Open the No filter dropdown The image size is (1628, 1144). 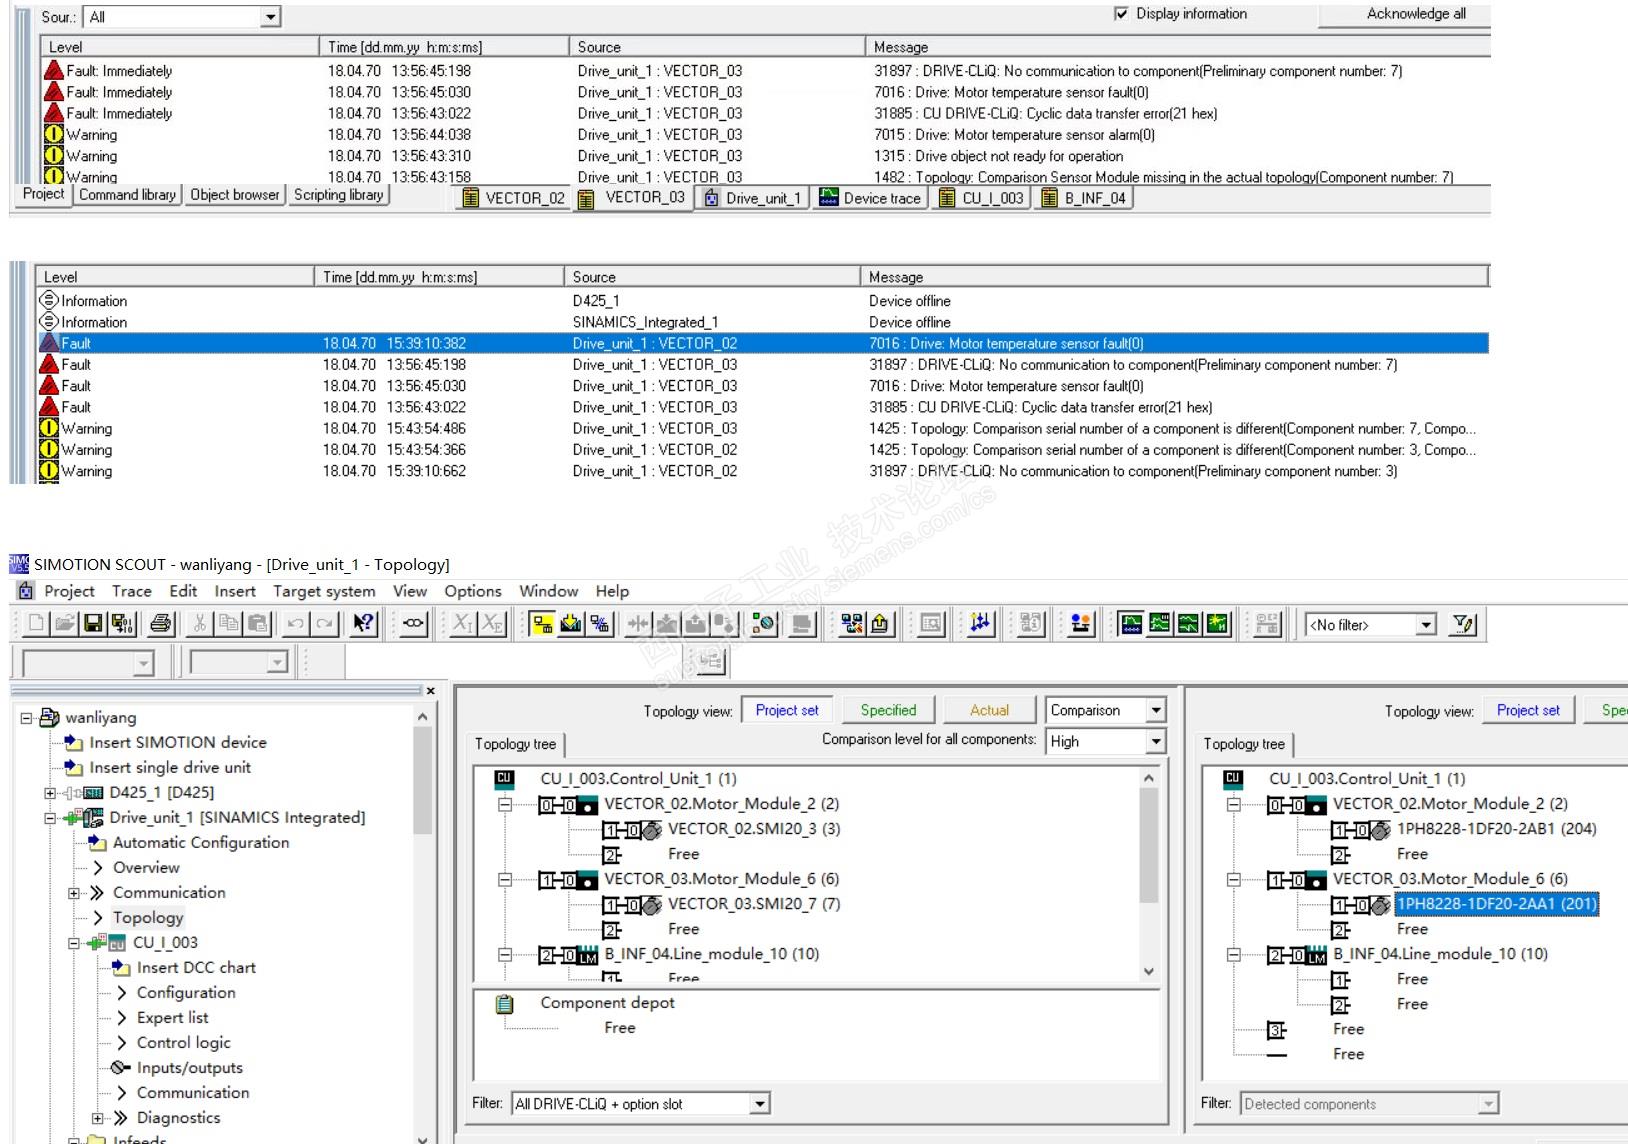[x=1426, y=625]
